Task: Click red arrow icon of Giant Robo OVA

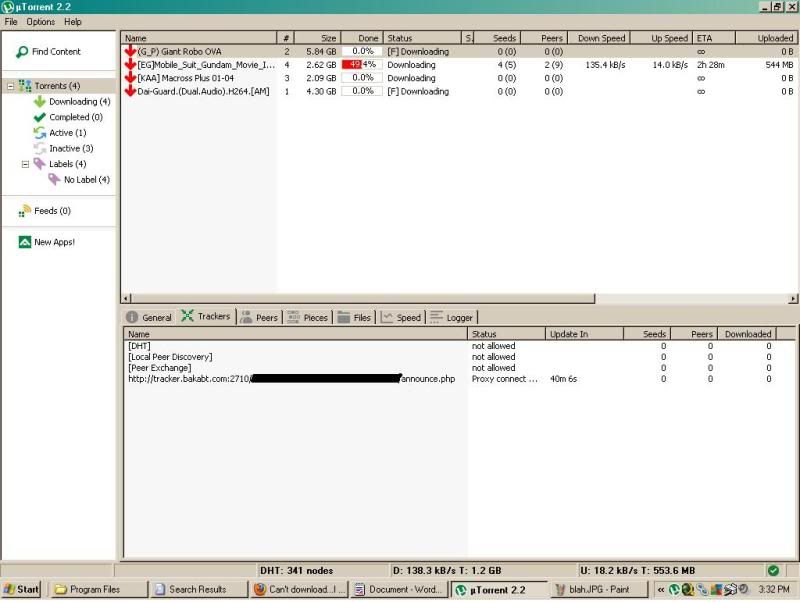Action: (130, 51)
